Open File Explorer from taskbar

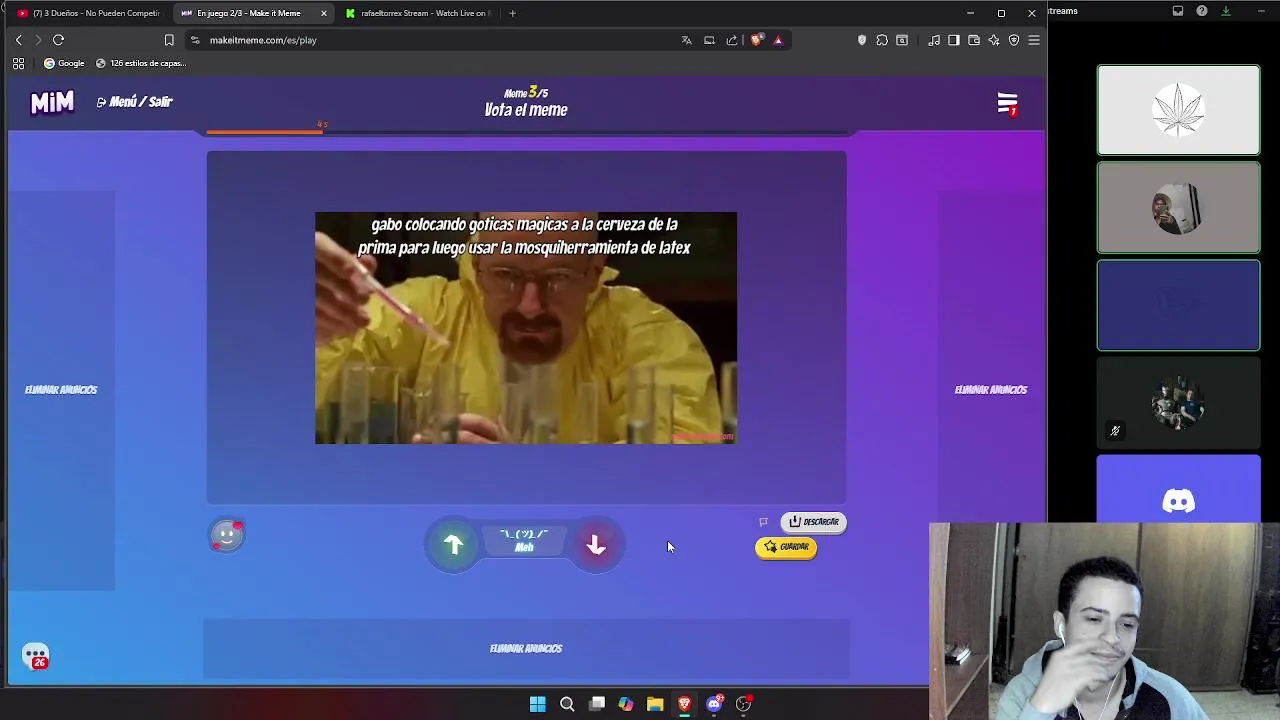point(655,704)
